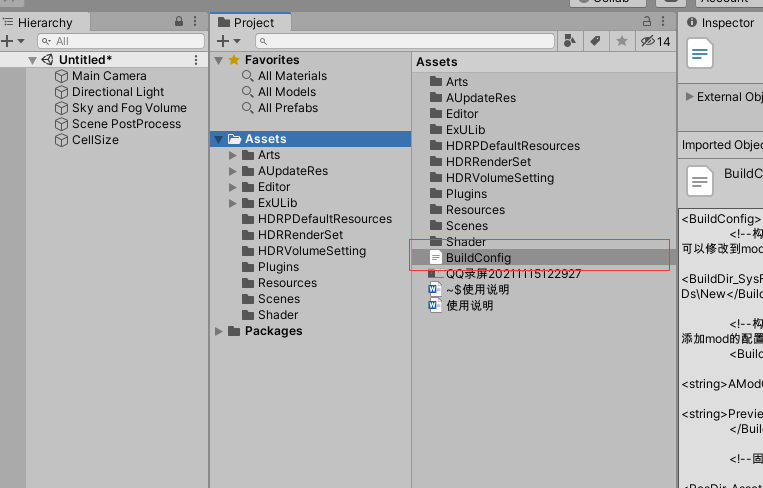
Task: Select the CellSize object
Action: (x=95, y=140)
